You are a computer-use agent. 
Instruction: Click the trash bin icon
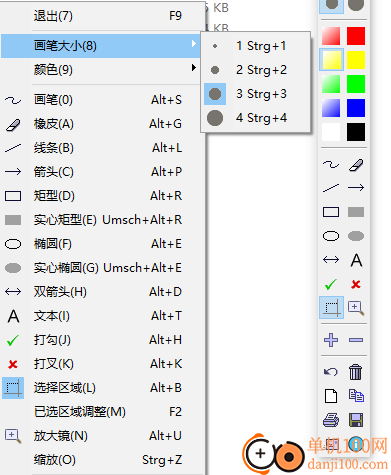(x=356, y=372)
